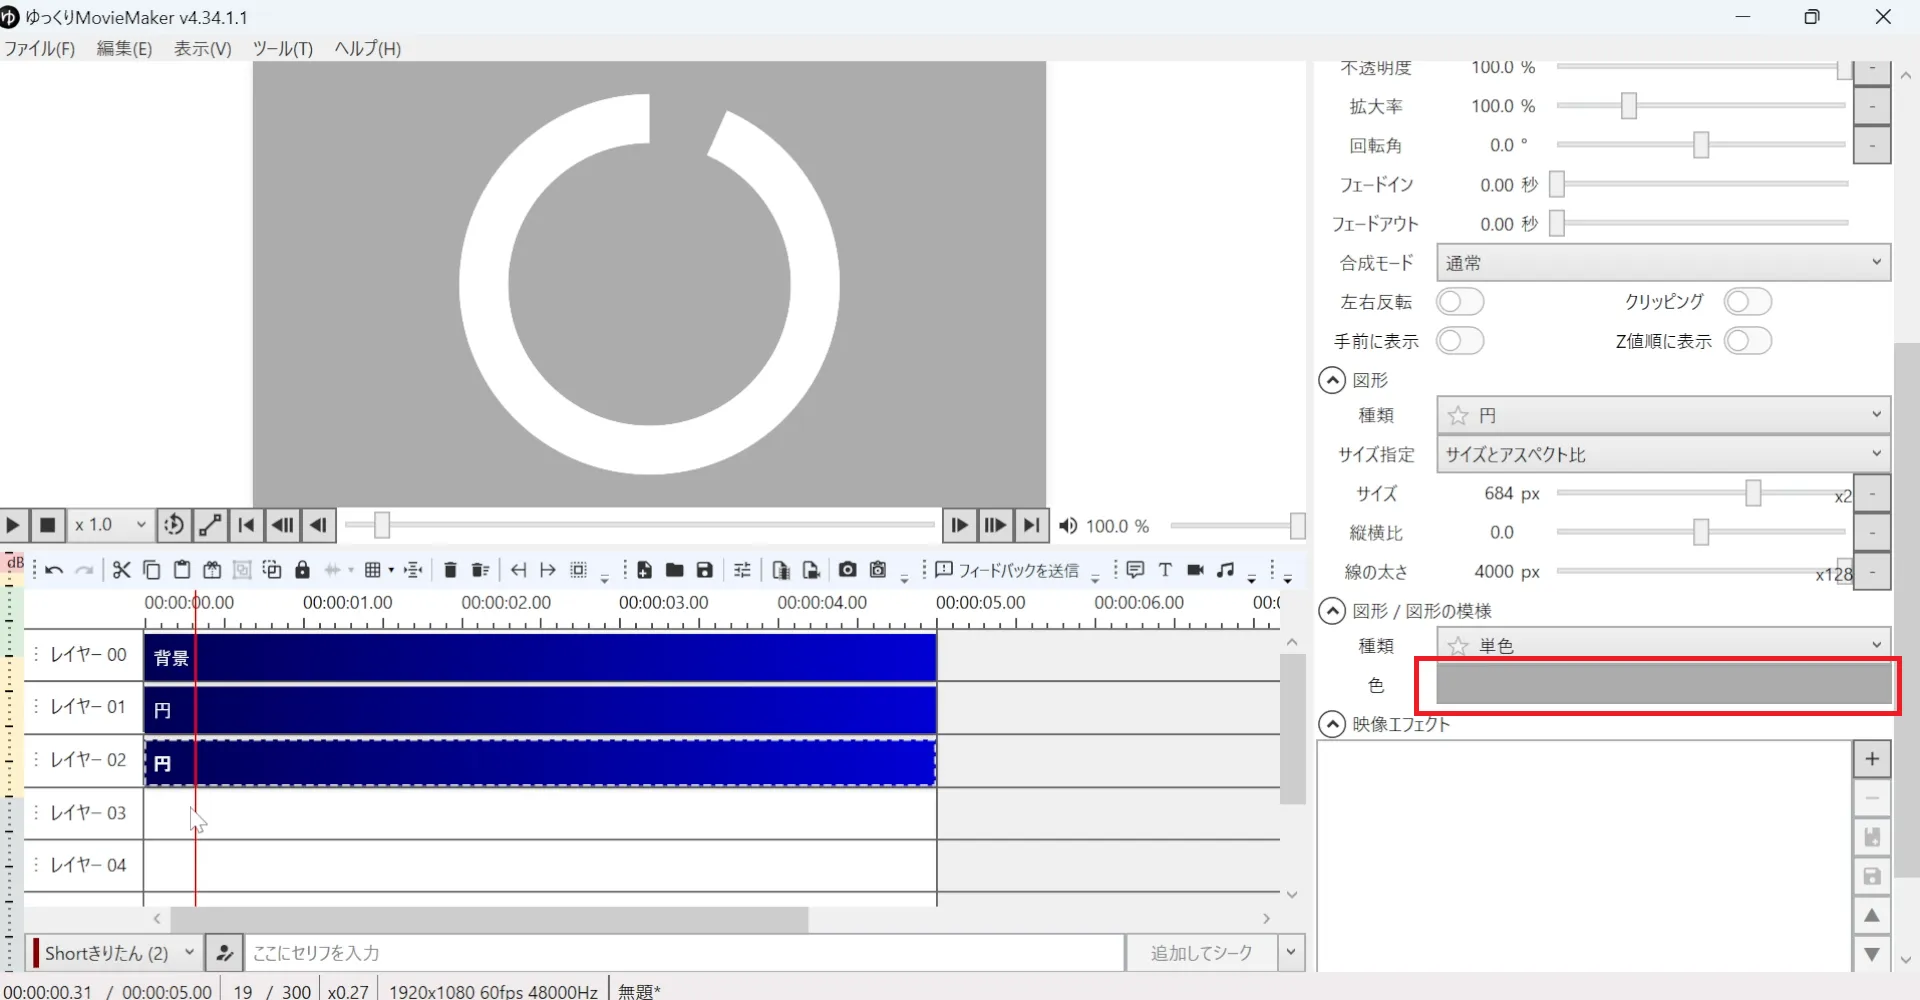Click the grid layout icon in toolbar
Screen dimensions: 1920x1000
(x=373, y=570)
